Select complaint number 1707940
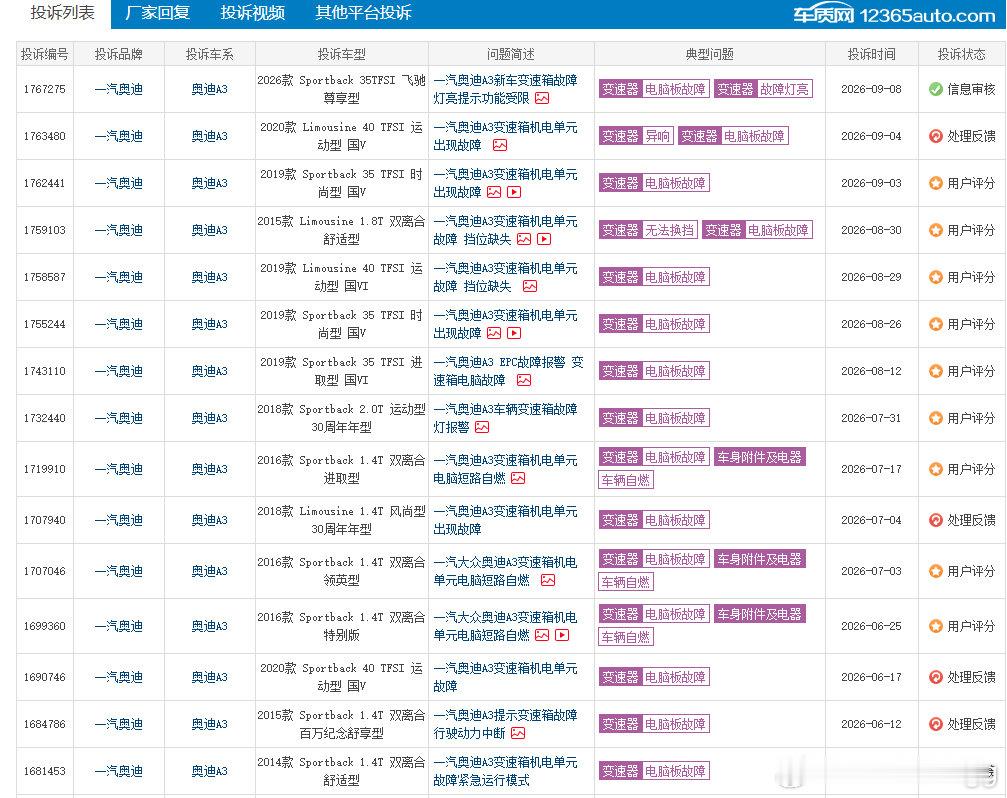1007x798 pixels. (44, 520)
